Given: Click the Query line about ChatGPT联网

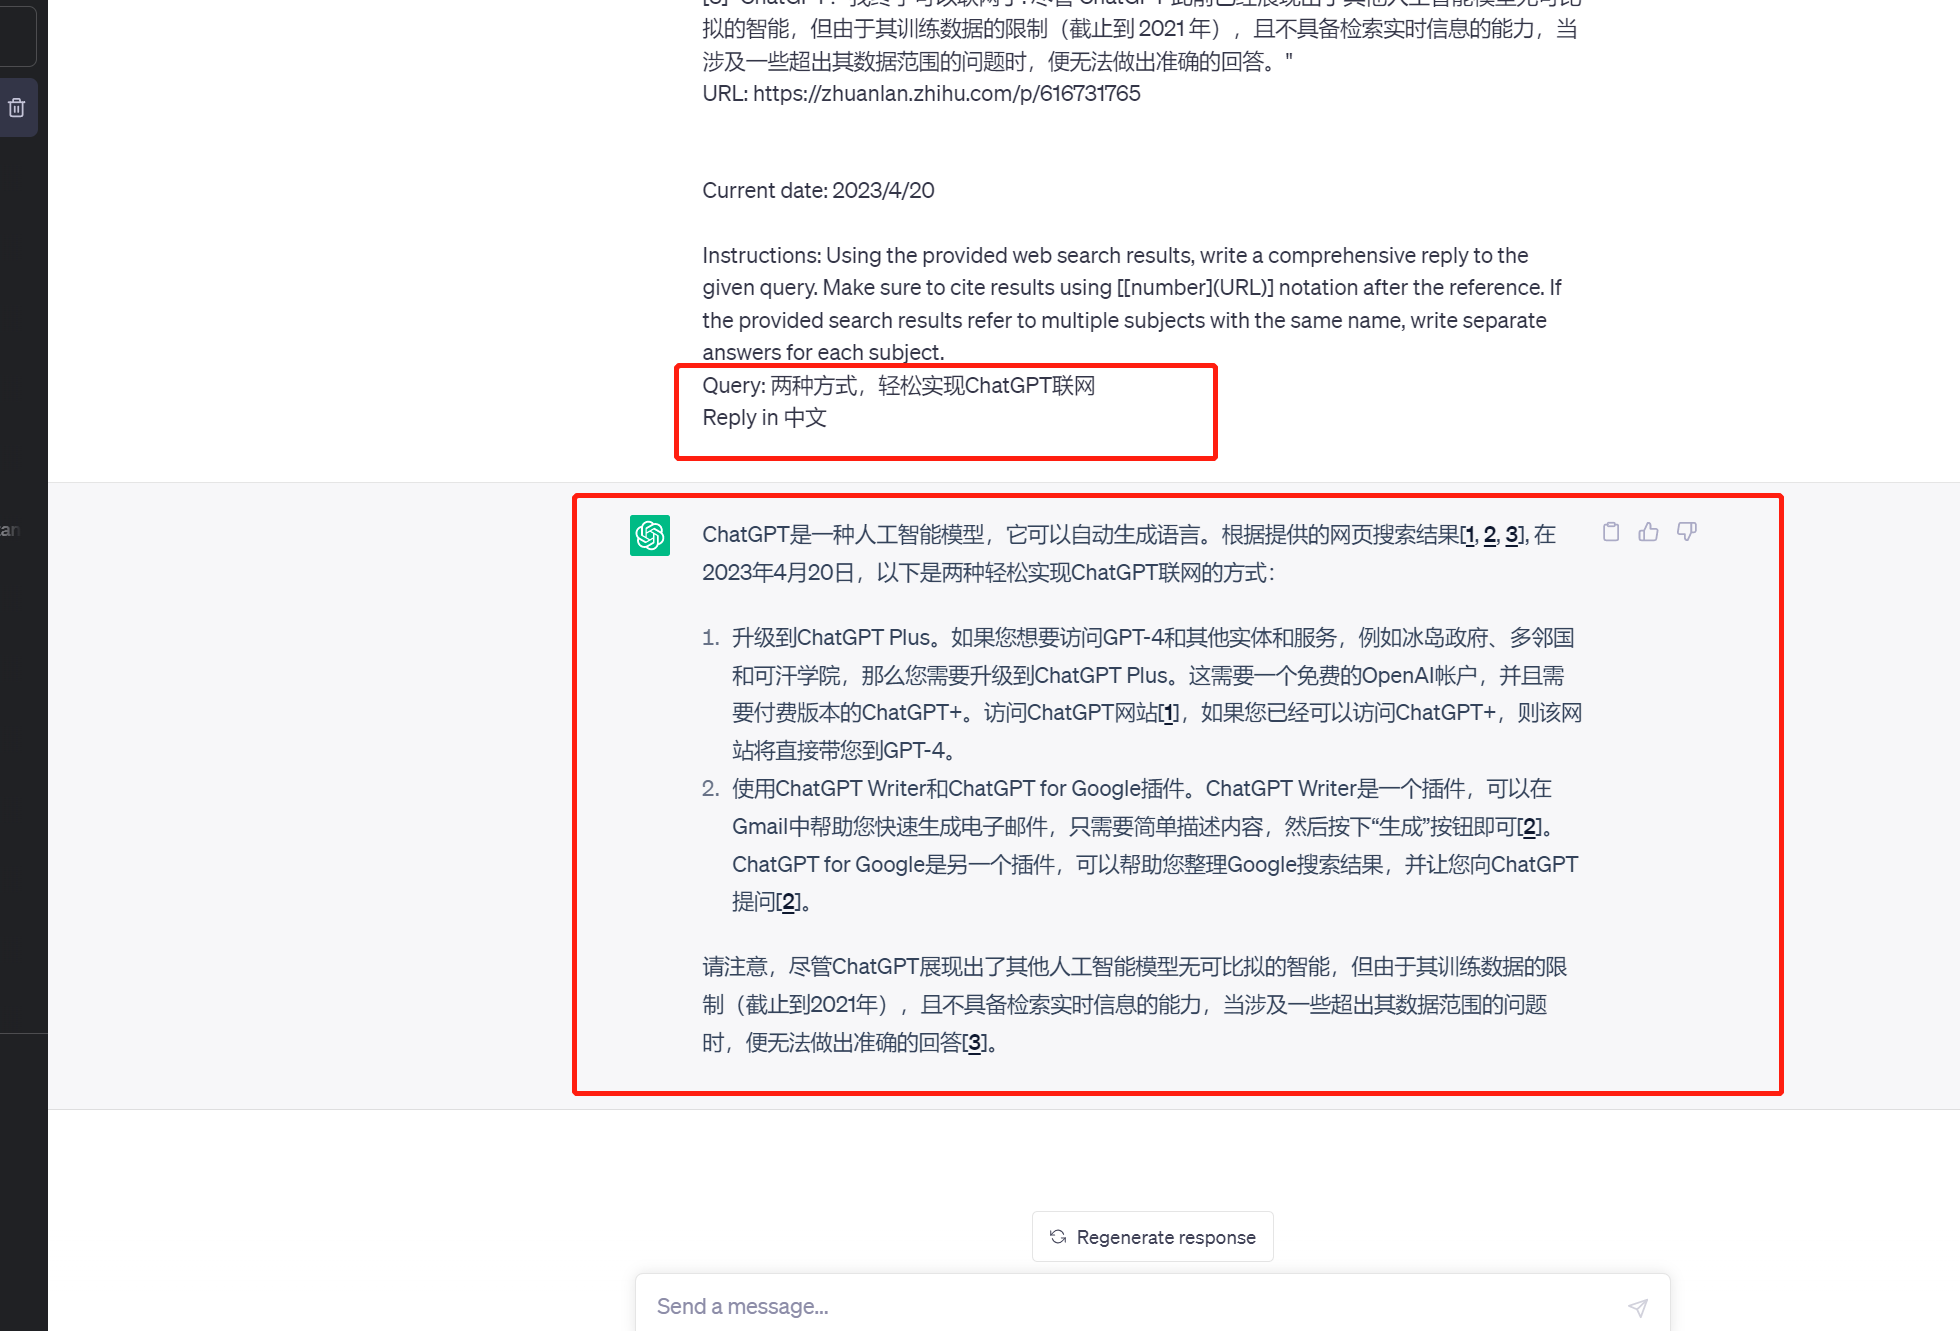Looking at the screenshot, I should (x=898, y=386).
